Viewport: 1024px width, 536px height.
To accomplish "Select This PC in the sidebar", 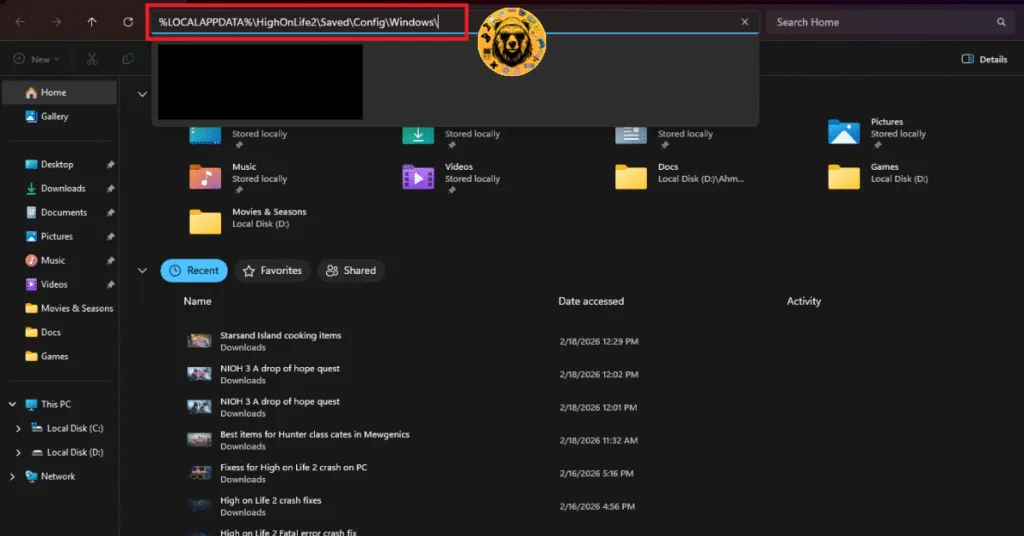I will click(56, 404).
